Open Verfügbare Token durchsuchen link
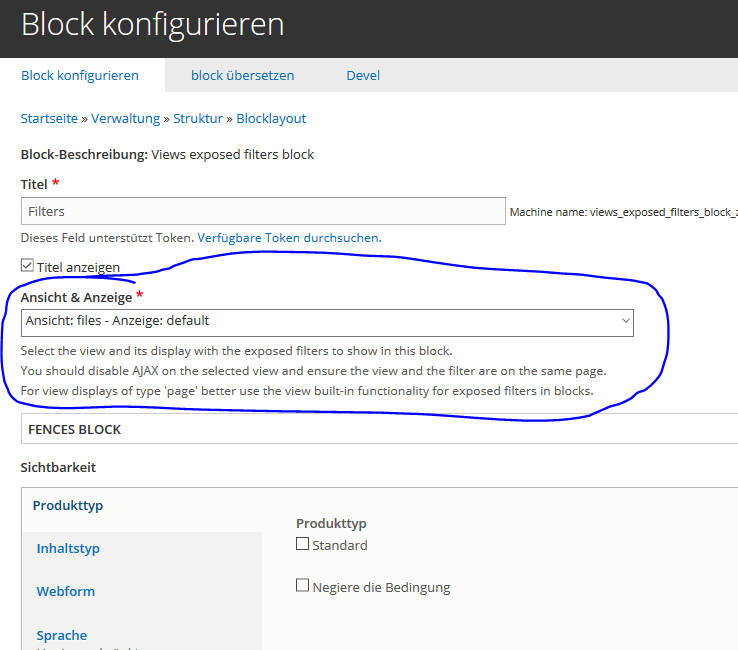The height and width of the screenshot is (650, 738). (288, 238)
